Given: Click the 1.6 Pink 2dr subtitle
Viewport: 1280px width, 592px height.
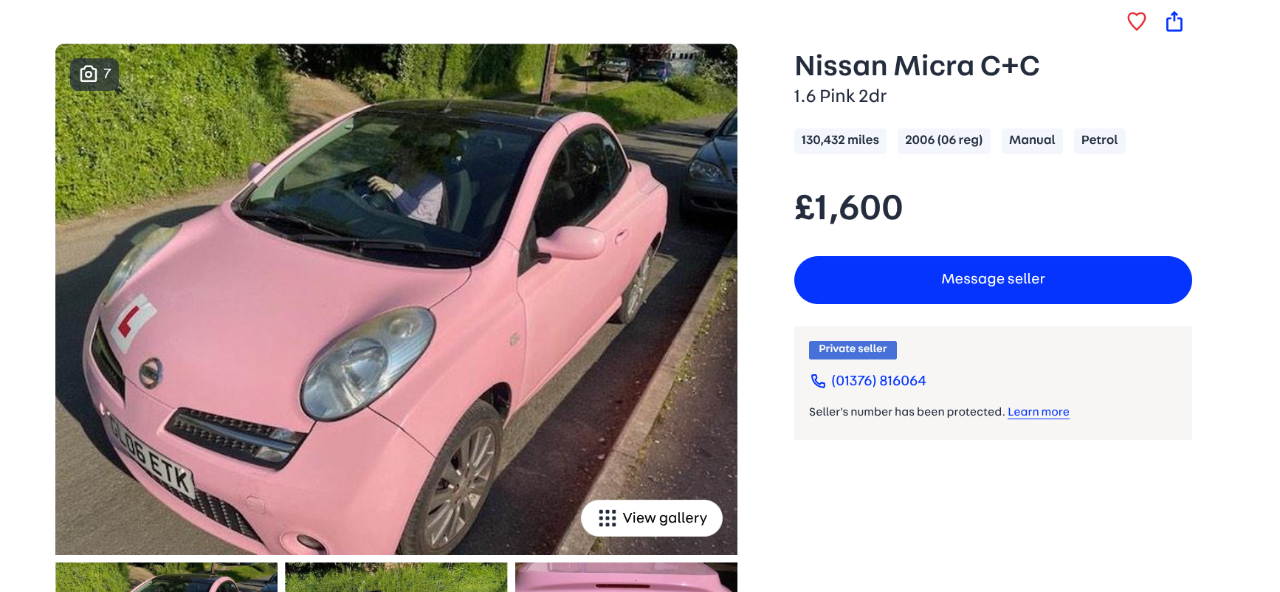Looking at the screenshot, I should click(840, 96).
